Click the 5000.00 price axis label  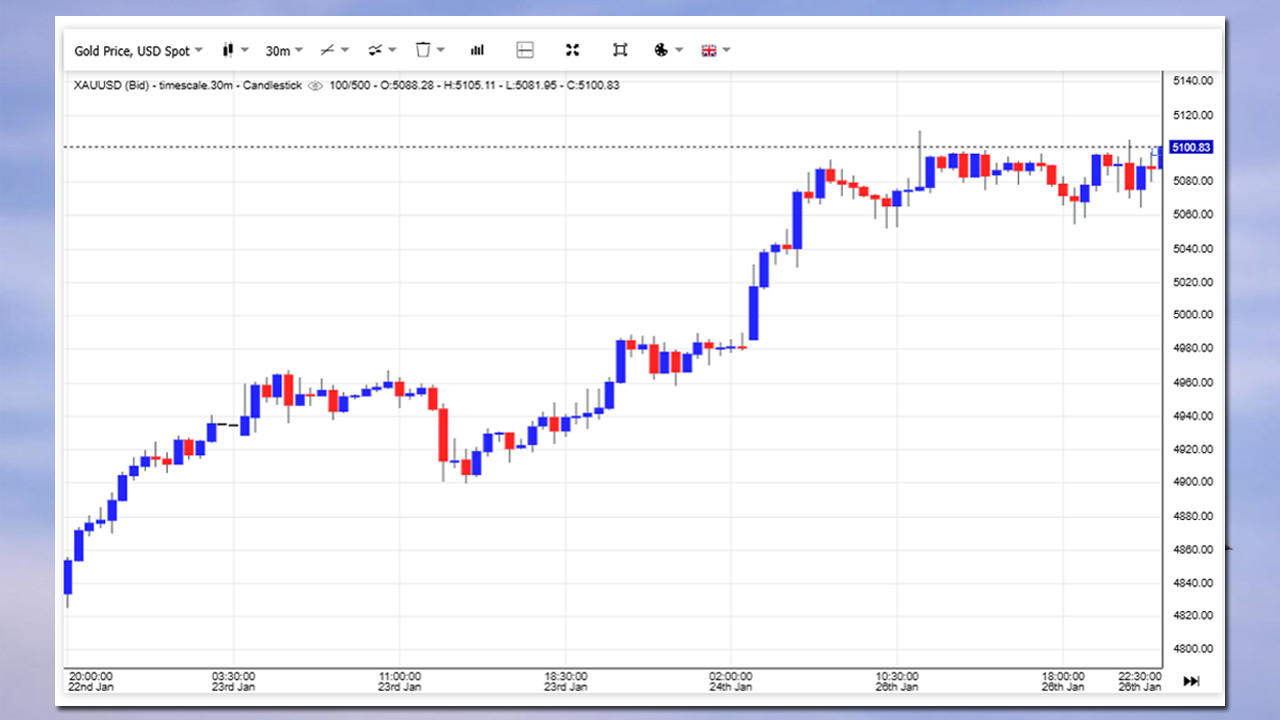(1192, 315)
